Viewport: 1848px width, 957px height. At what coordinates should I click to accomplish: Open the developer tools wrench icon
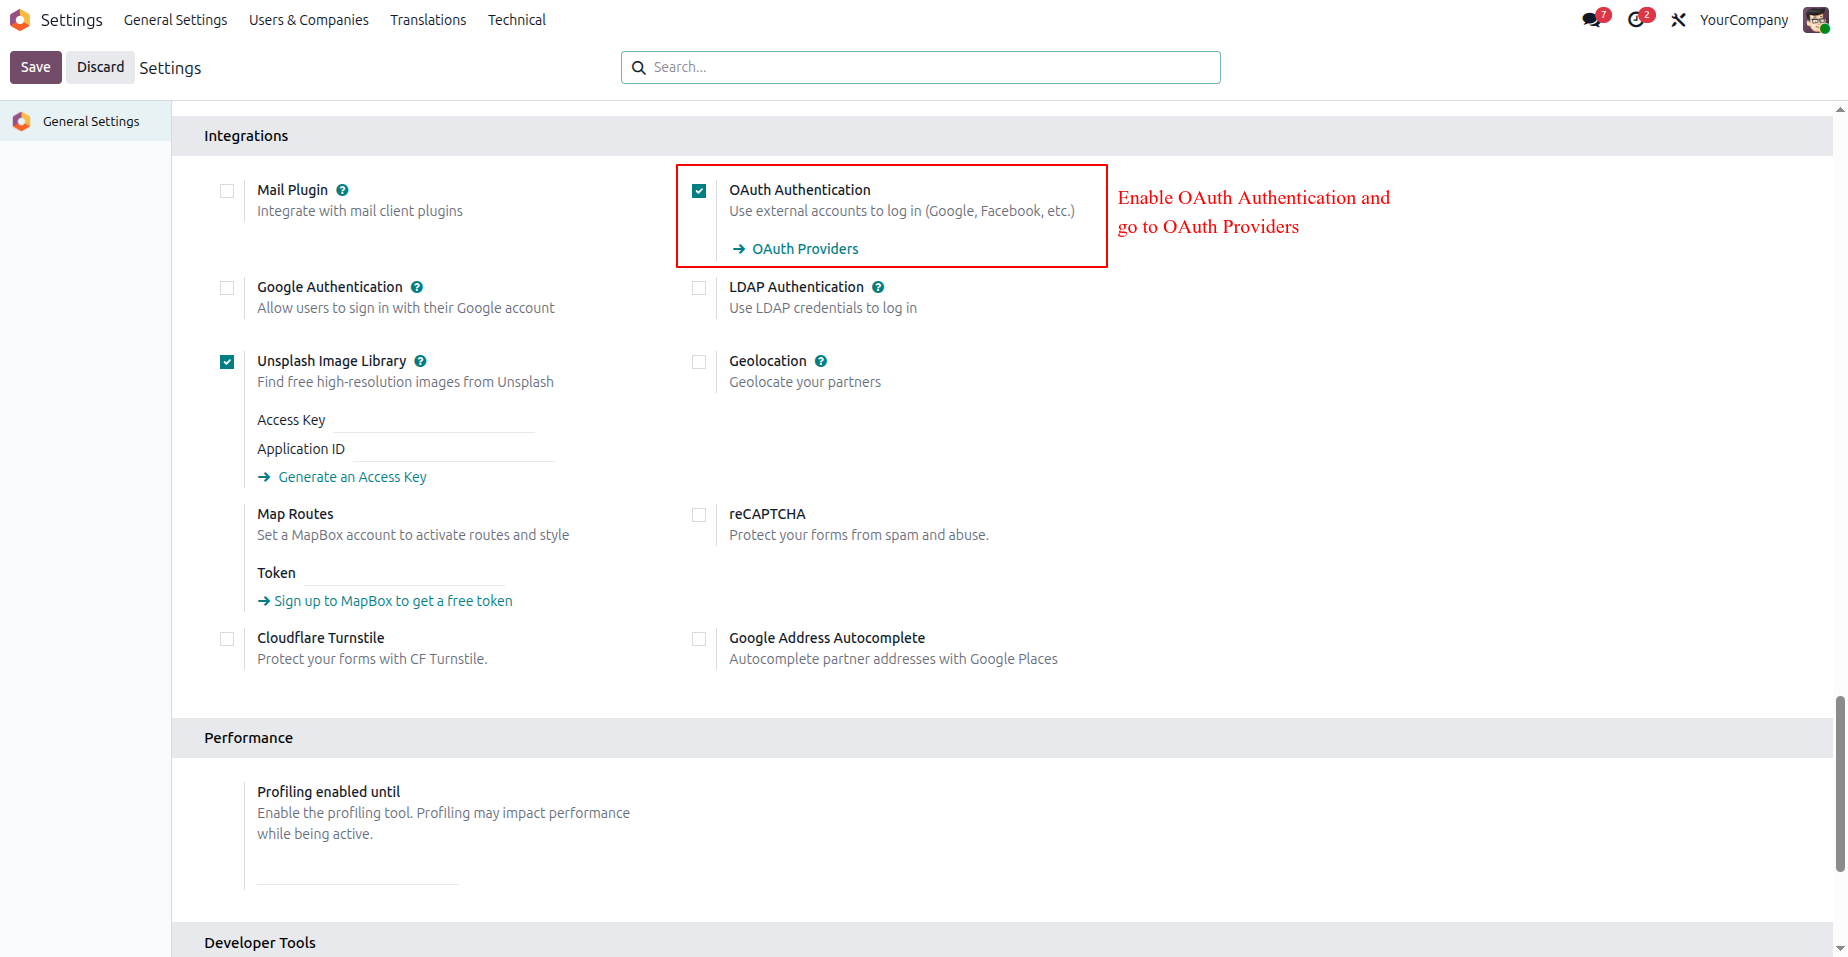[1679, 20]
